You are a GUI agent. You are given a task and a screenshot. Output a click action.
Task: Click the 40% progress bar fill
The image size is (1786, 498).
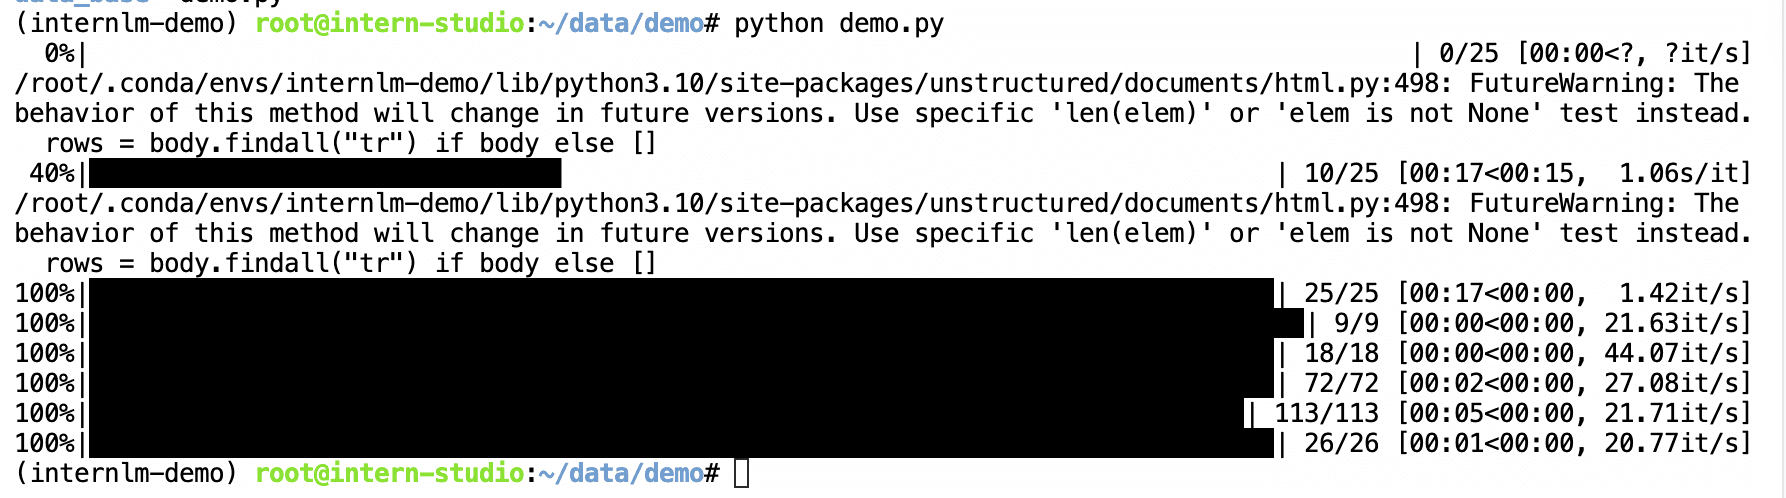coord(325,173)
